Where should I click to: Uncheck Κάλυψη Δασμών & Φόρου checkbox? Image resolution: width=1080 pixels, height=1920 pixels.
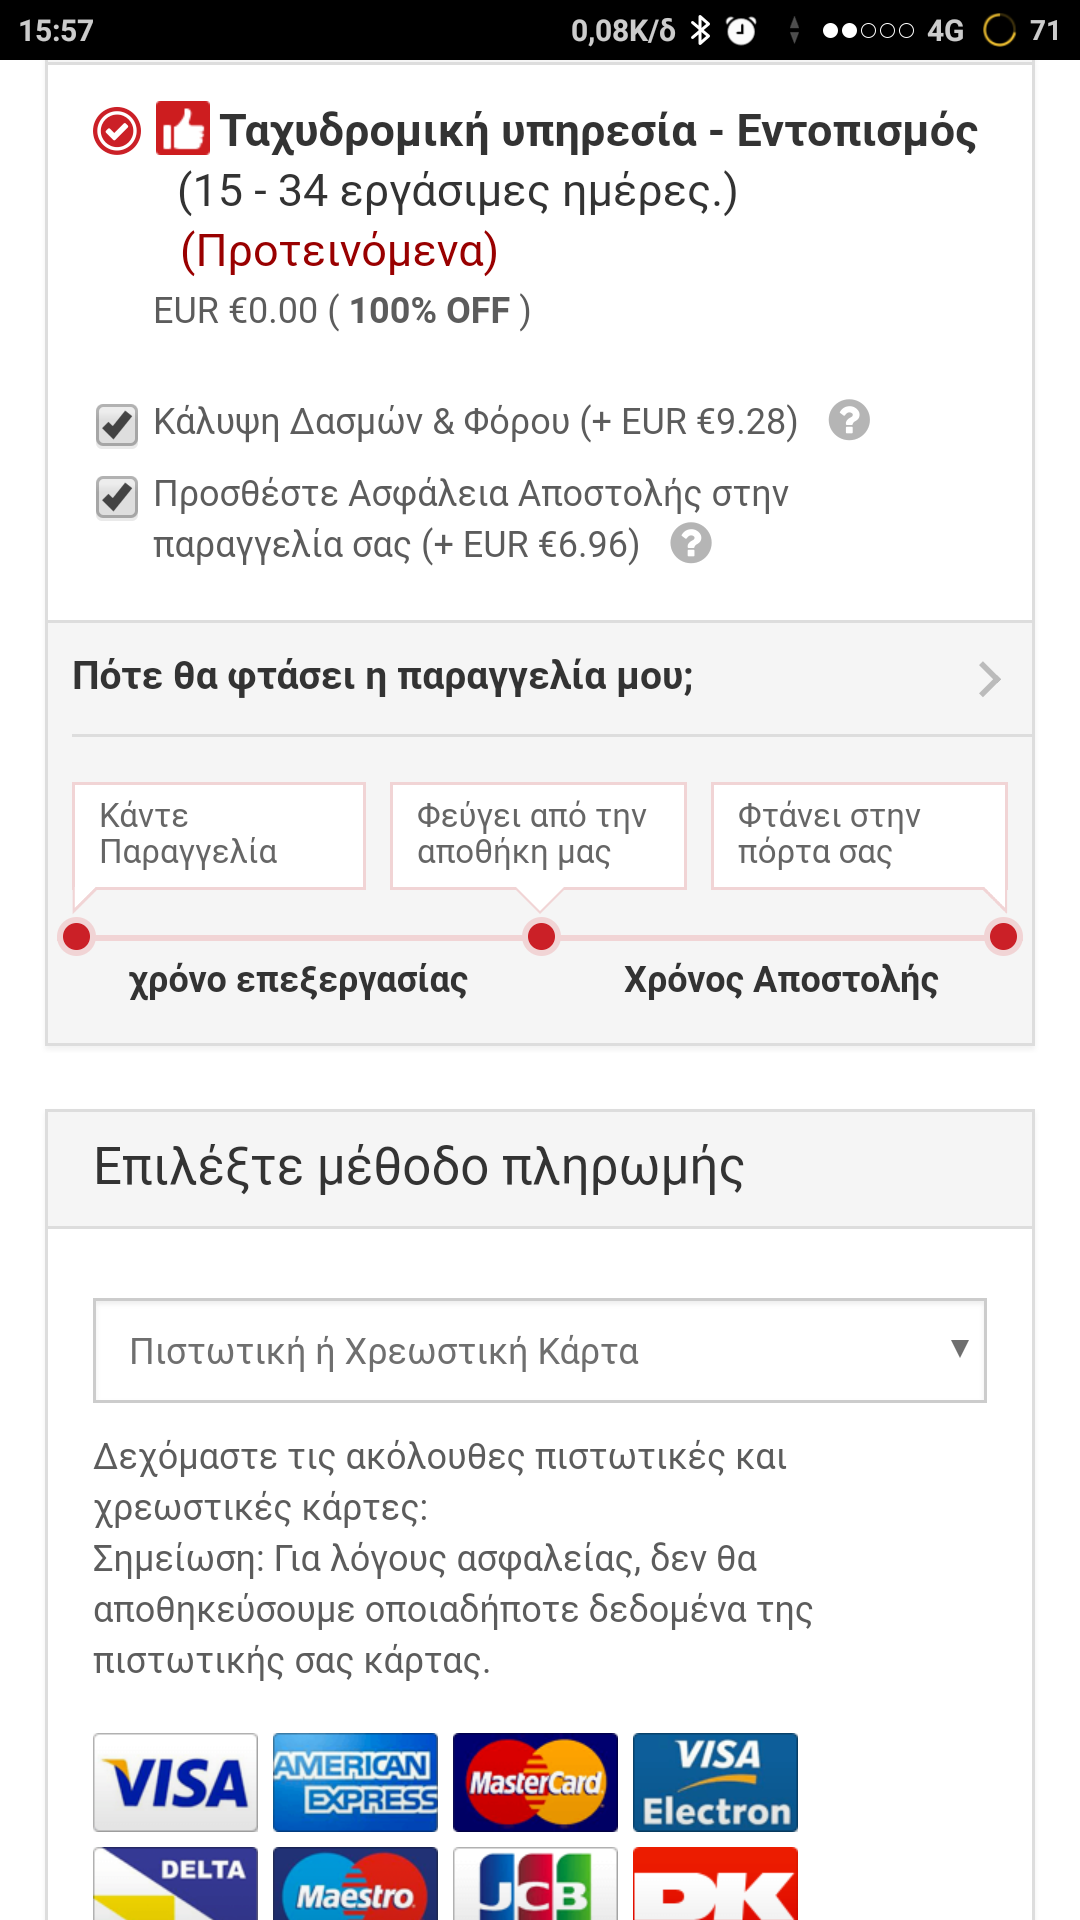[117, 424]
